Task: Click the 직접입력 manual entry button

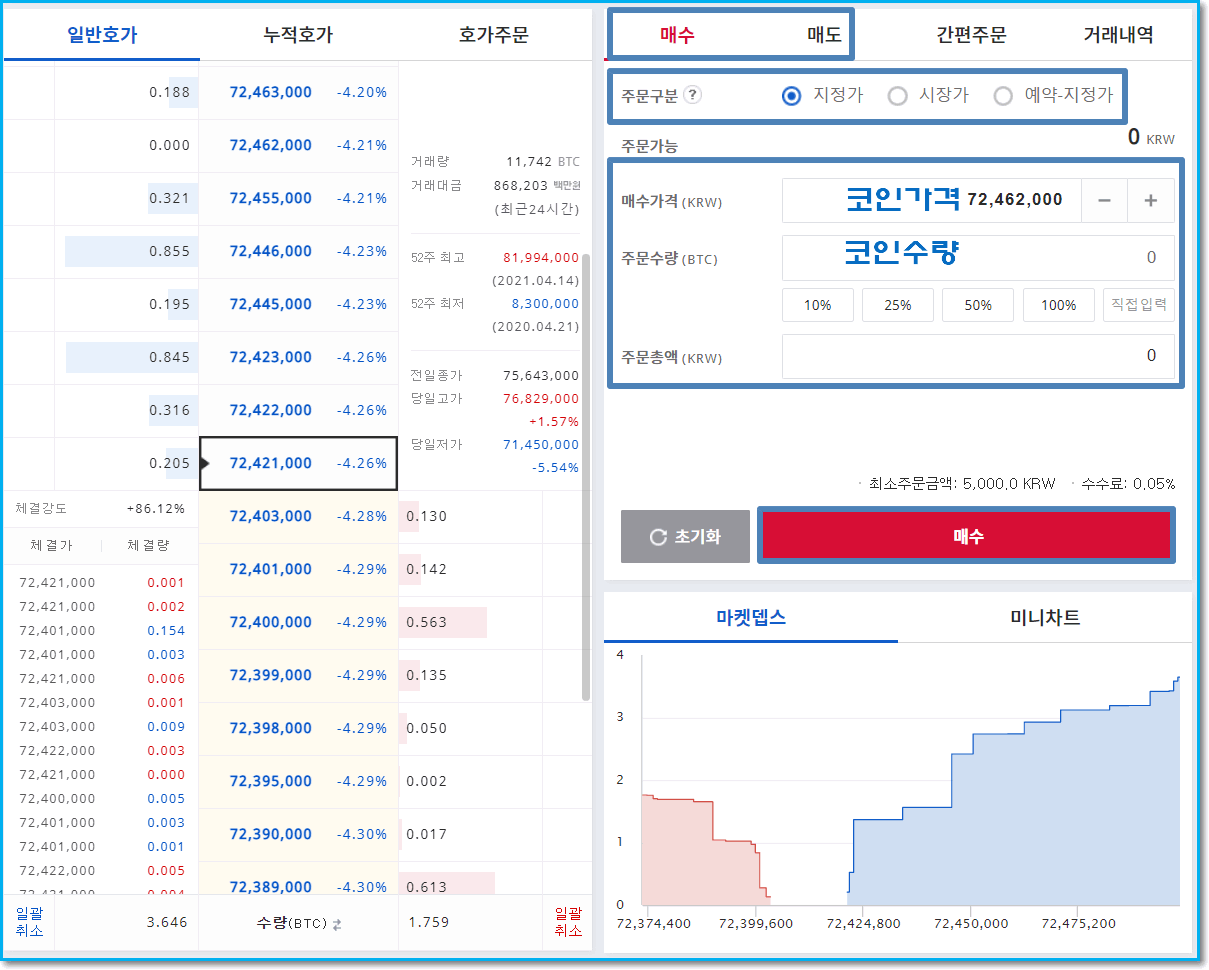Action: tap(1139, 305)
